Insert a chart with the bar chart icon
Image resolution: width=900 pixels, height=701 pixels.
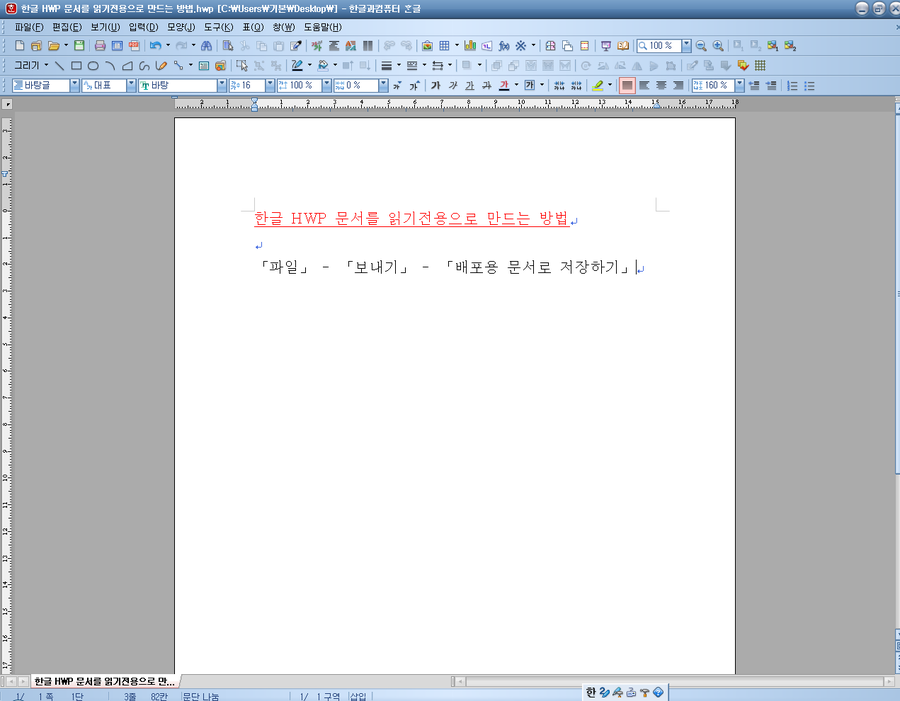pyautogui.click(x=470, y=46)
